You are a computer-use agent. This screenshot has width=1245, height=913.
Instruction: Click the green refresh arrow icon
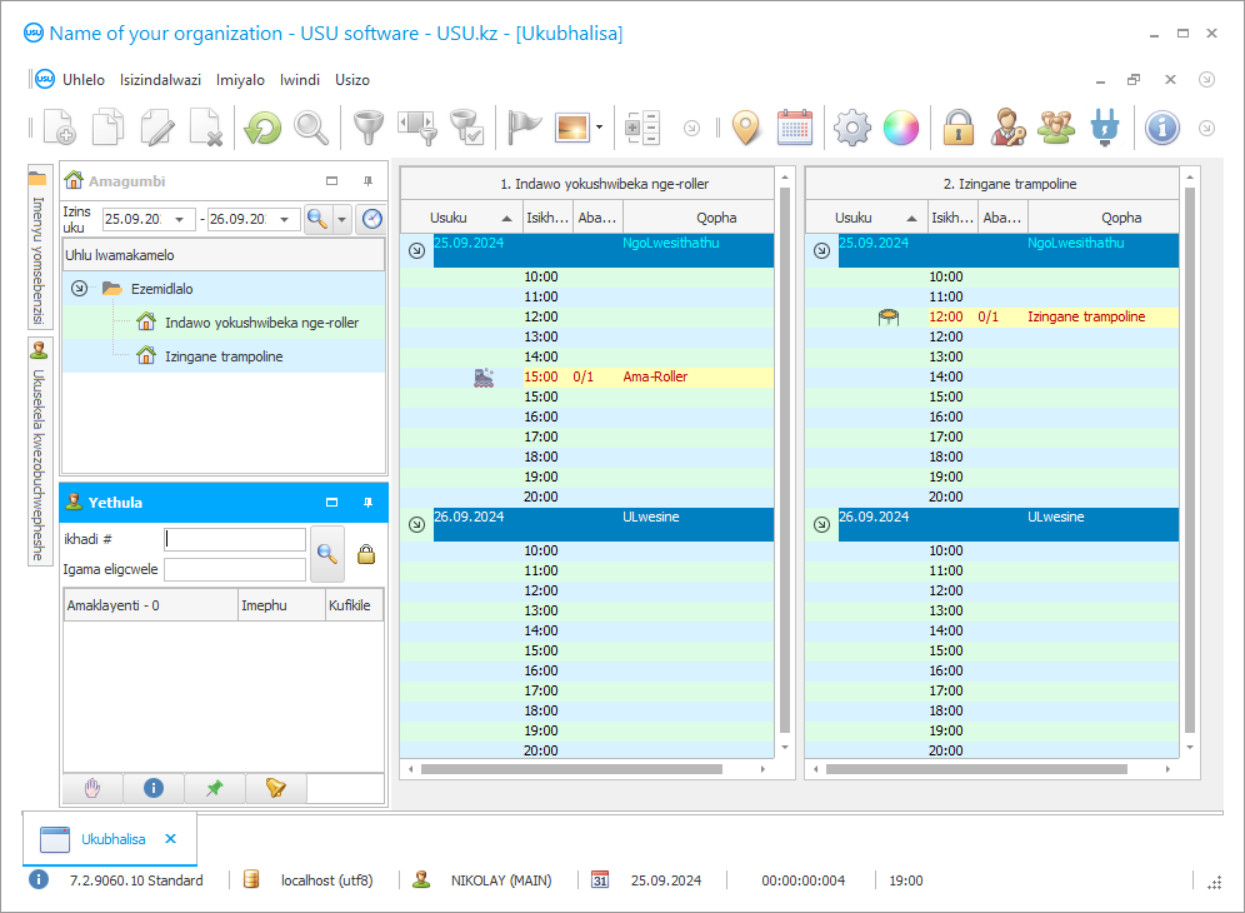pos(262,128)
